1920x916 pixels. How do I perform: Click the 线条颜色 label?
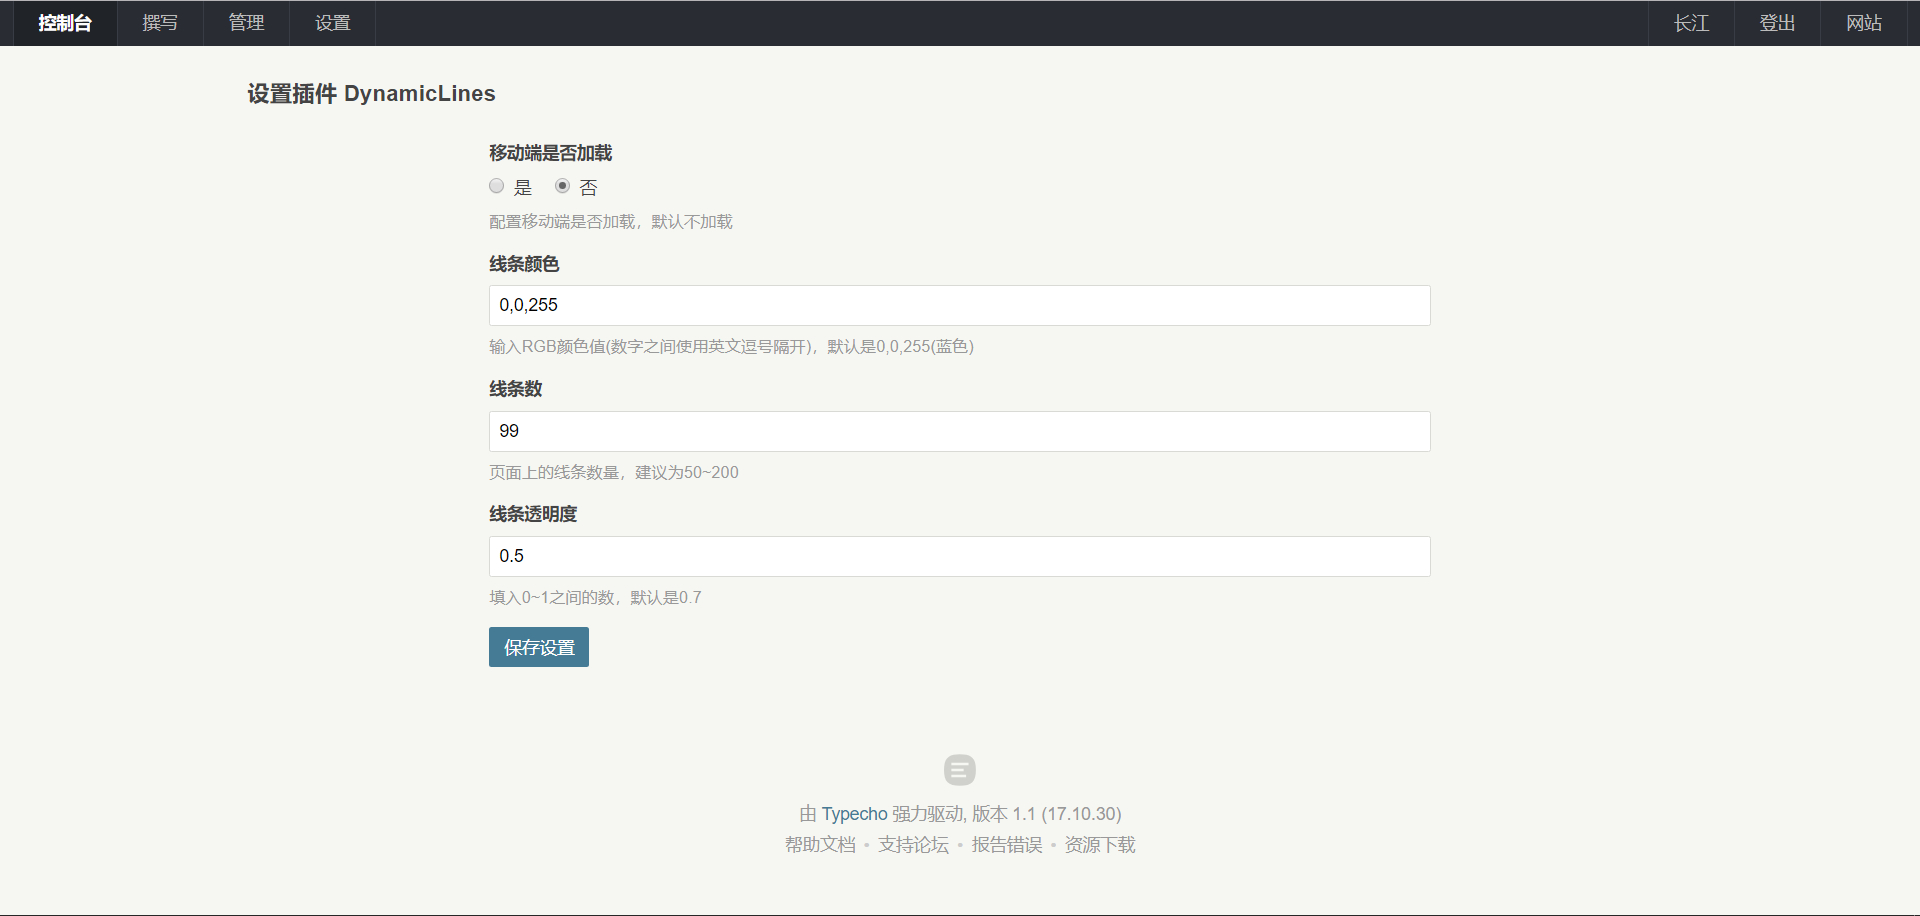point(524,264)
